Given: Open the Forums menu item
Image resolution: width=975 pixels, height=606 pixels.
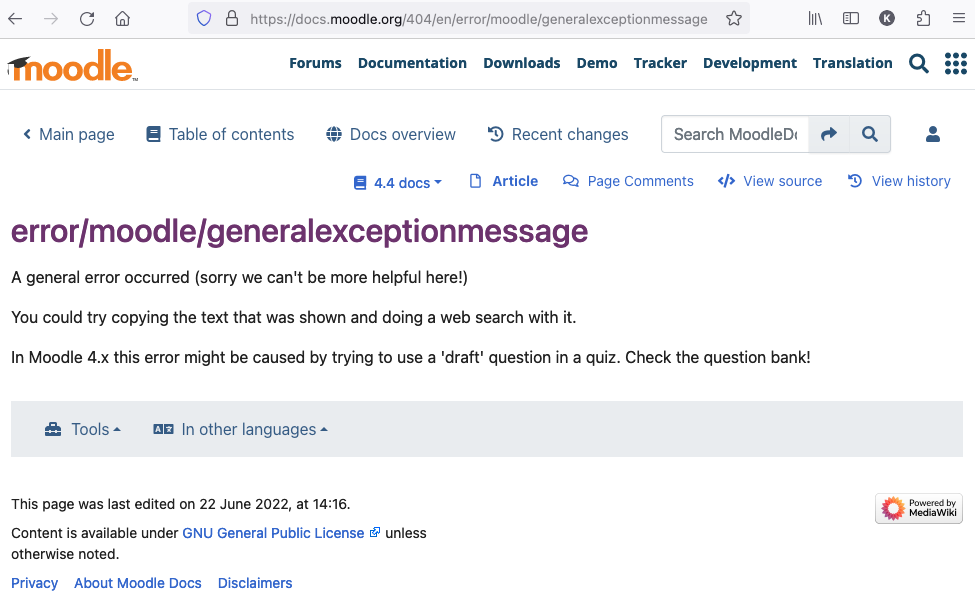Looking at the screenshot, I should click(315, 63).
